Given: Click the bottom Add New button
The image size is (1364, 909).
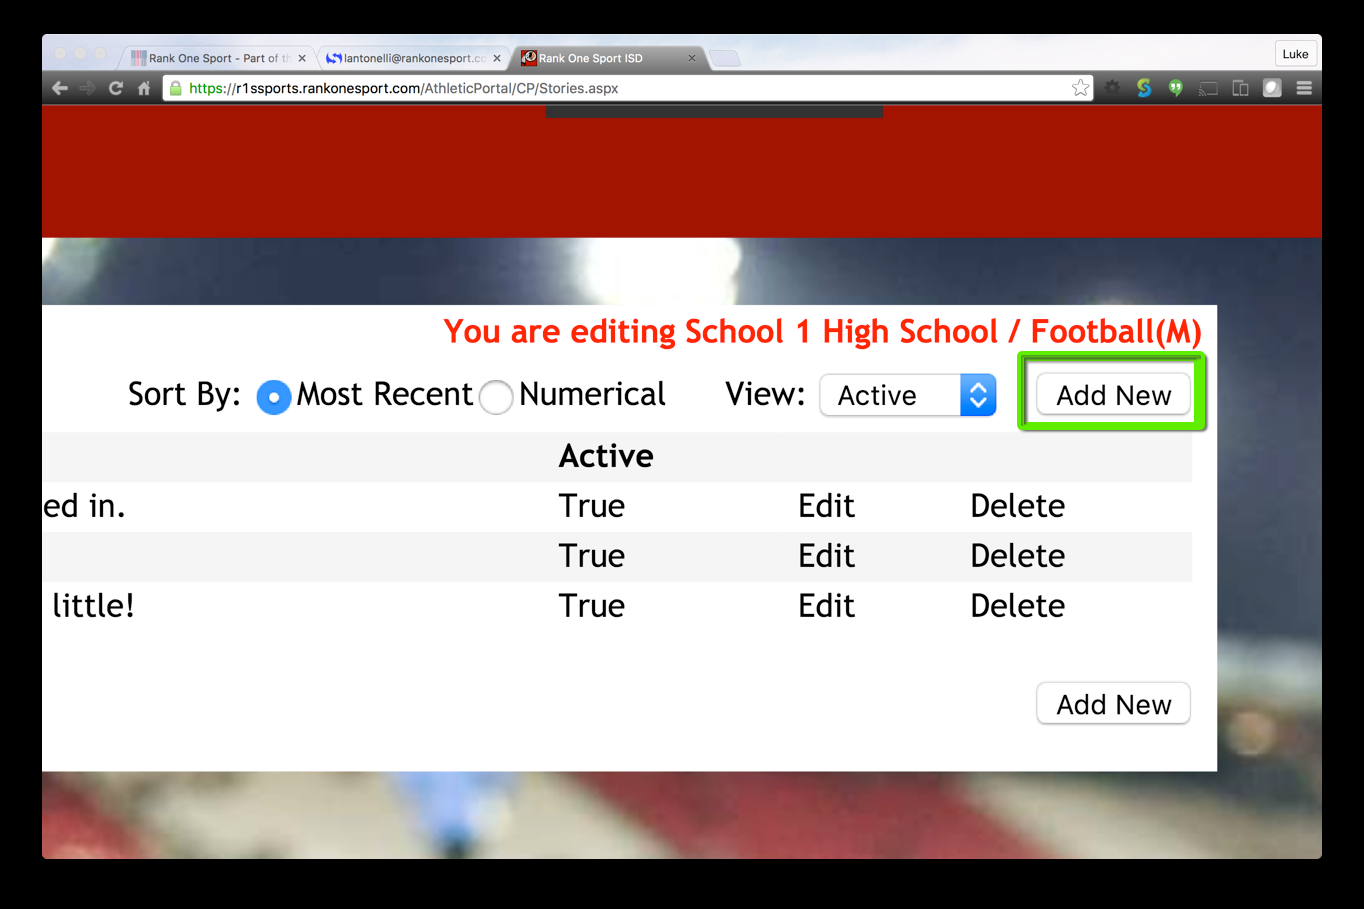Looking at the screenshot, I should coord(1113,704).
